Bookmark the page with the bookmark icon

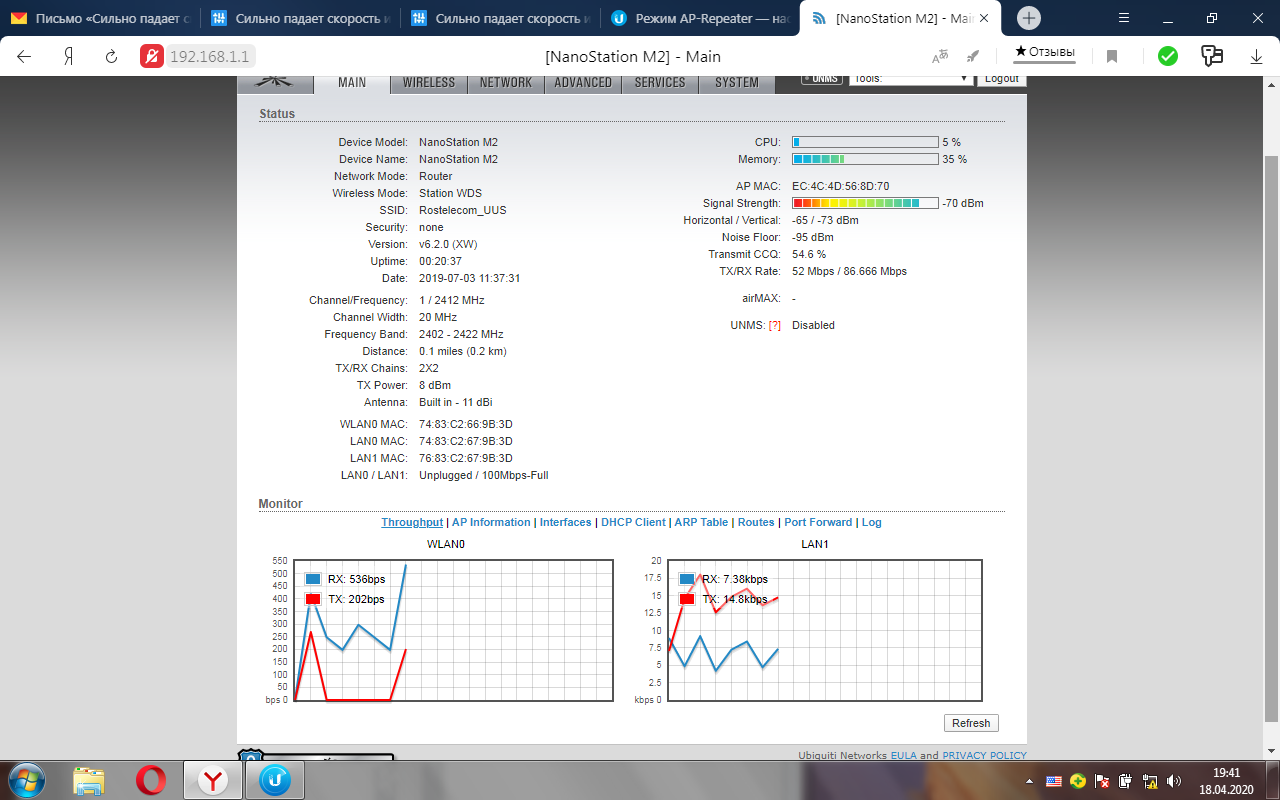[x=1111, y=57]
